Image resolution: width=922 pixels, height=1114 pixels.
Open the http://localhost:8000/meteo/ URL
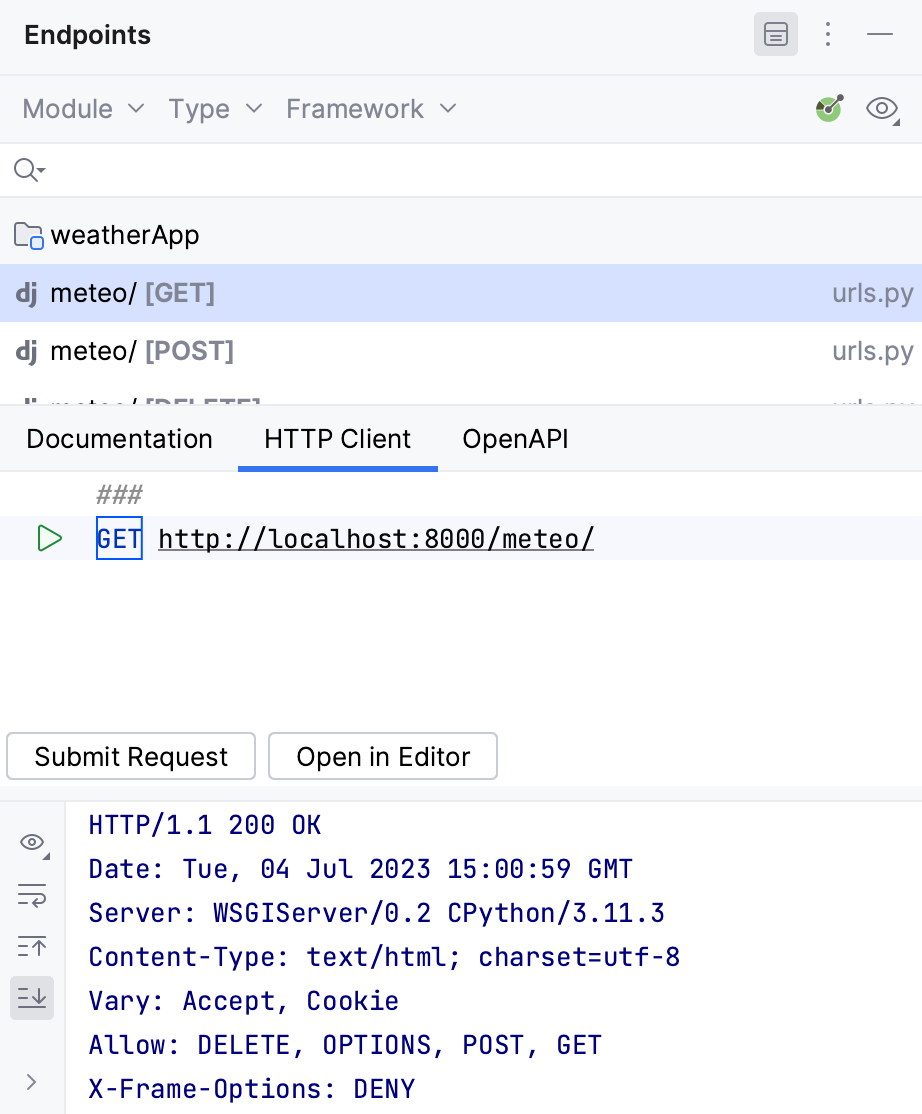tap(376, 539)
